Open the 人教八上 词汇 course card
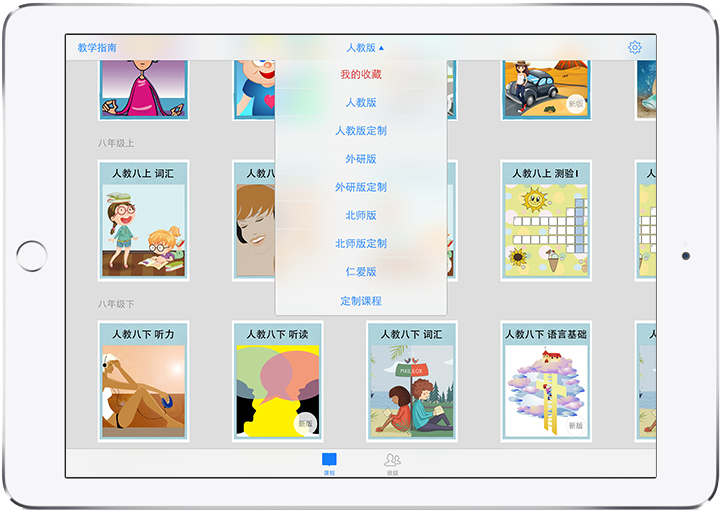Viewport: 720px width, 510px height. 143,220
